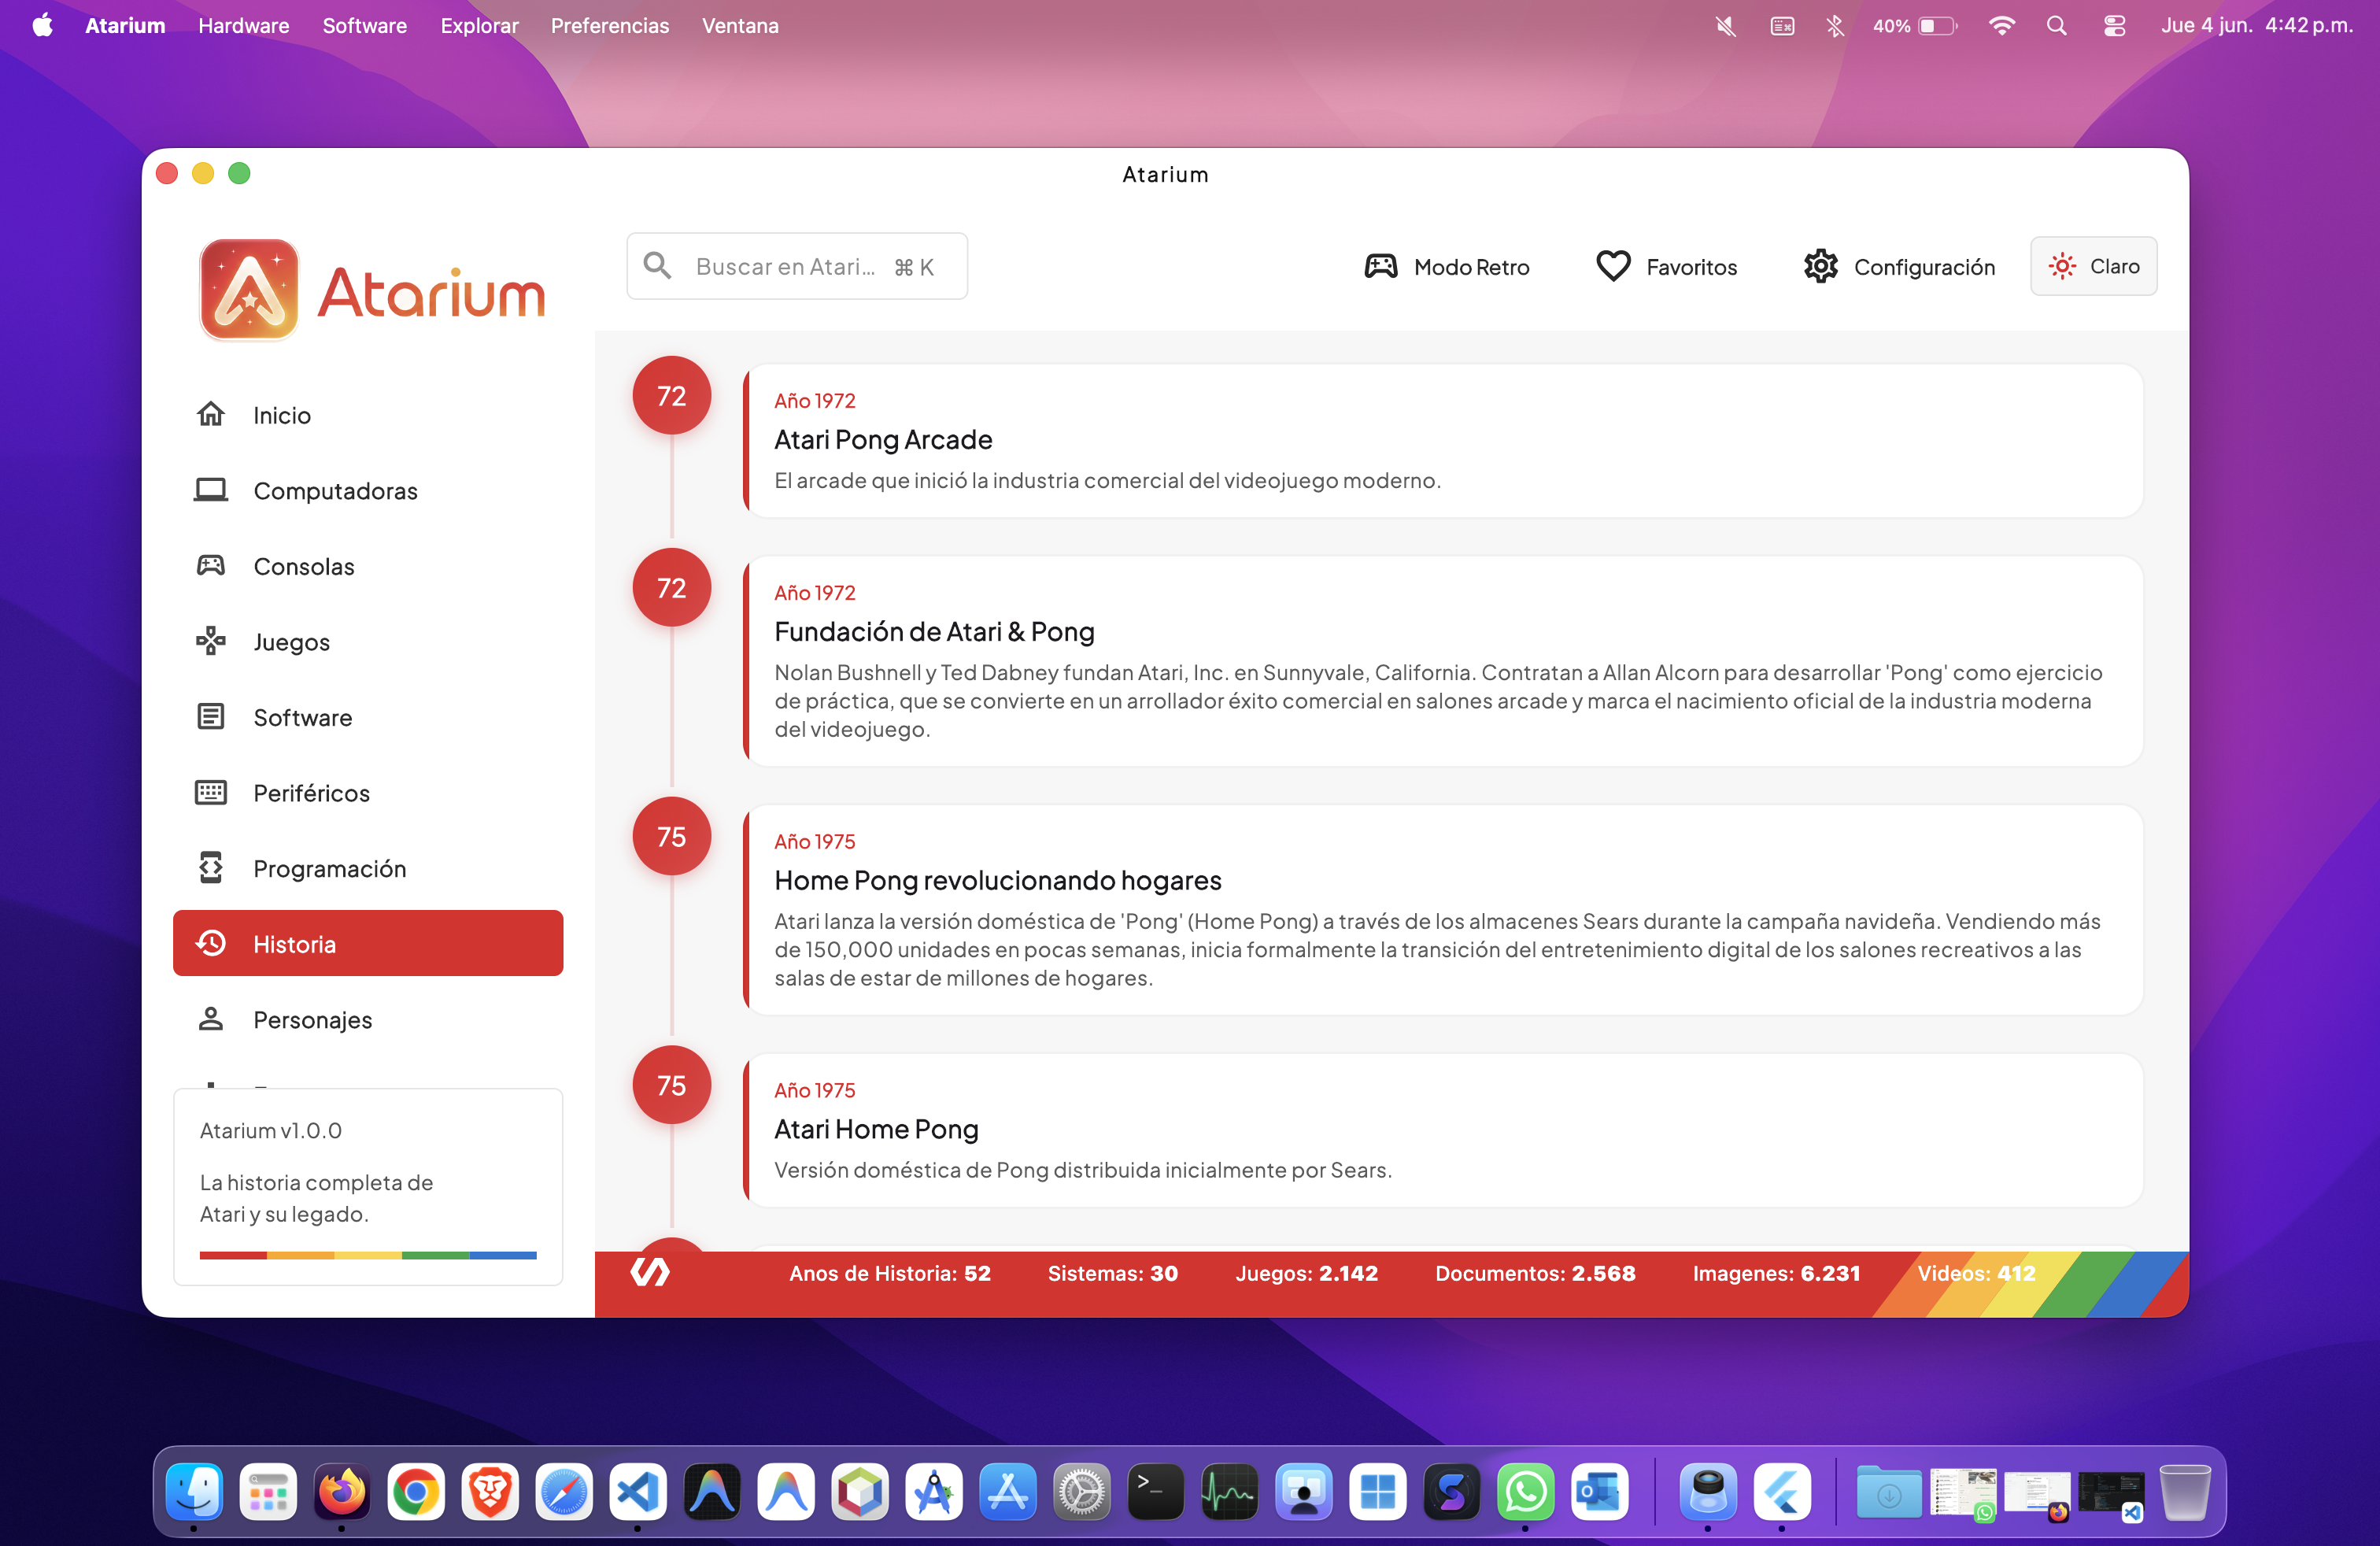Image resolution: width=2380 pixels, height=1546 pixels.
Task: Open the Consolas section
Action: (368, 565)
